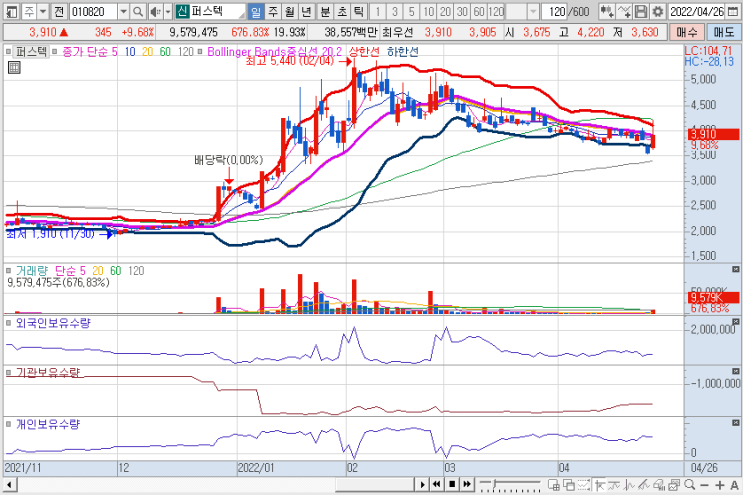
Task: Close the 기관보유수량 panel x icon
Action: tap(735, 371)
